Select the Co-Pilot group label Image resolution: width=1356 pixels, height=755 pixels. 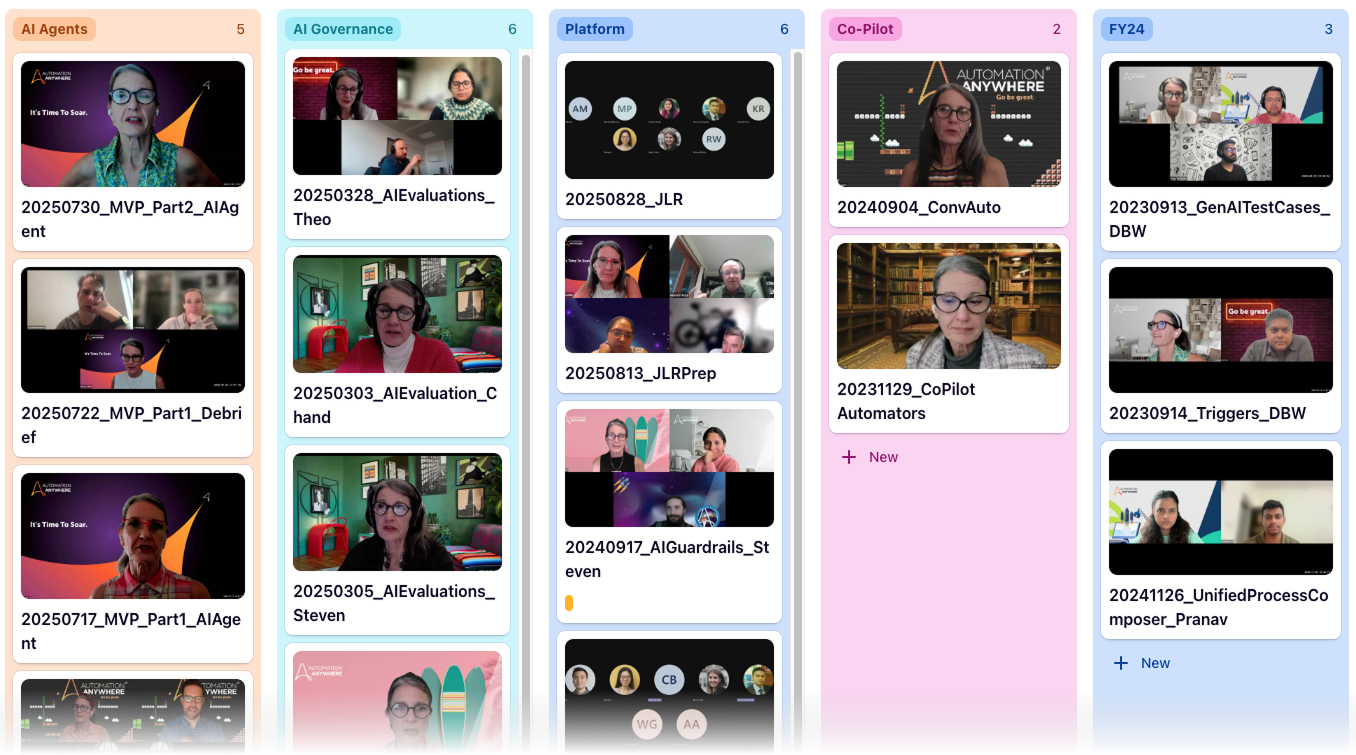pyautogui.click(x=865, y=29)
